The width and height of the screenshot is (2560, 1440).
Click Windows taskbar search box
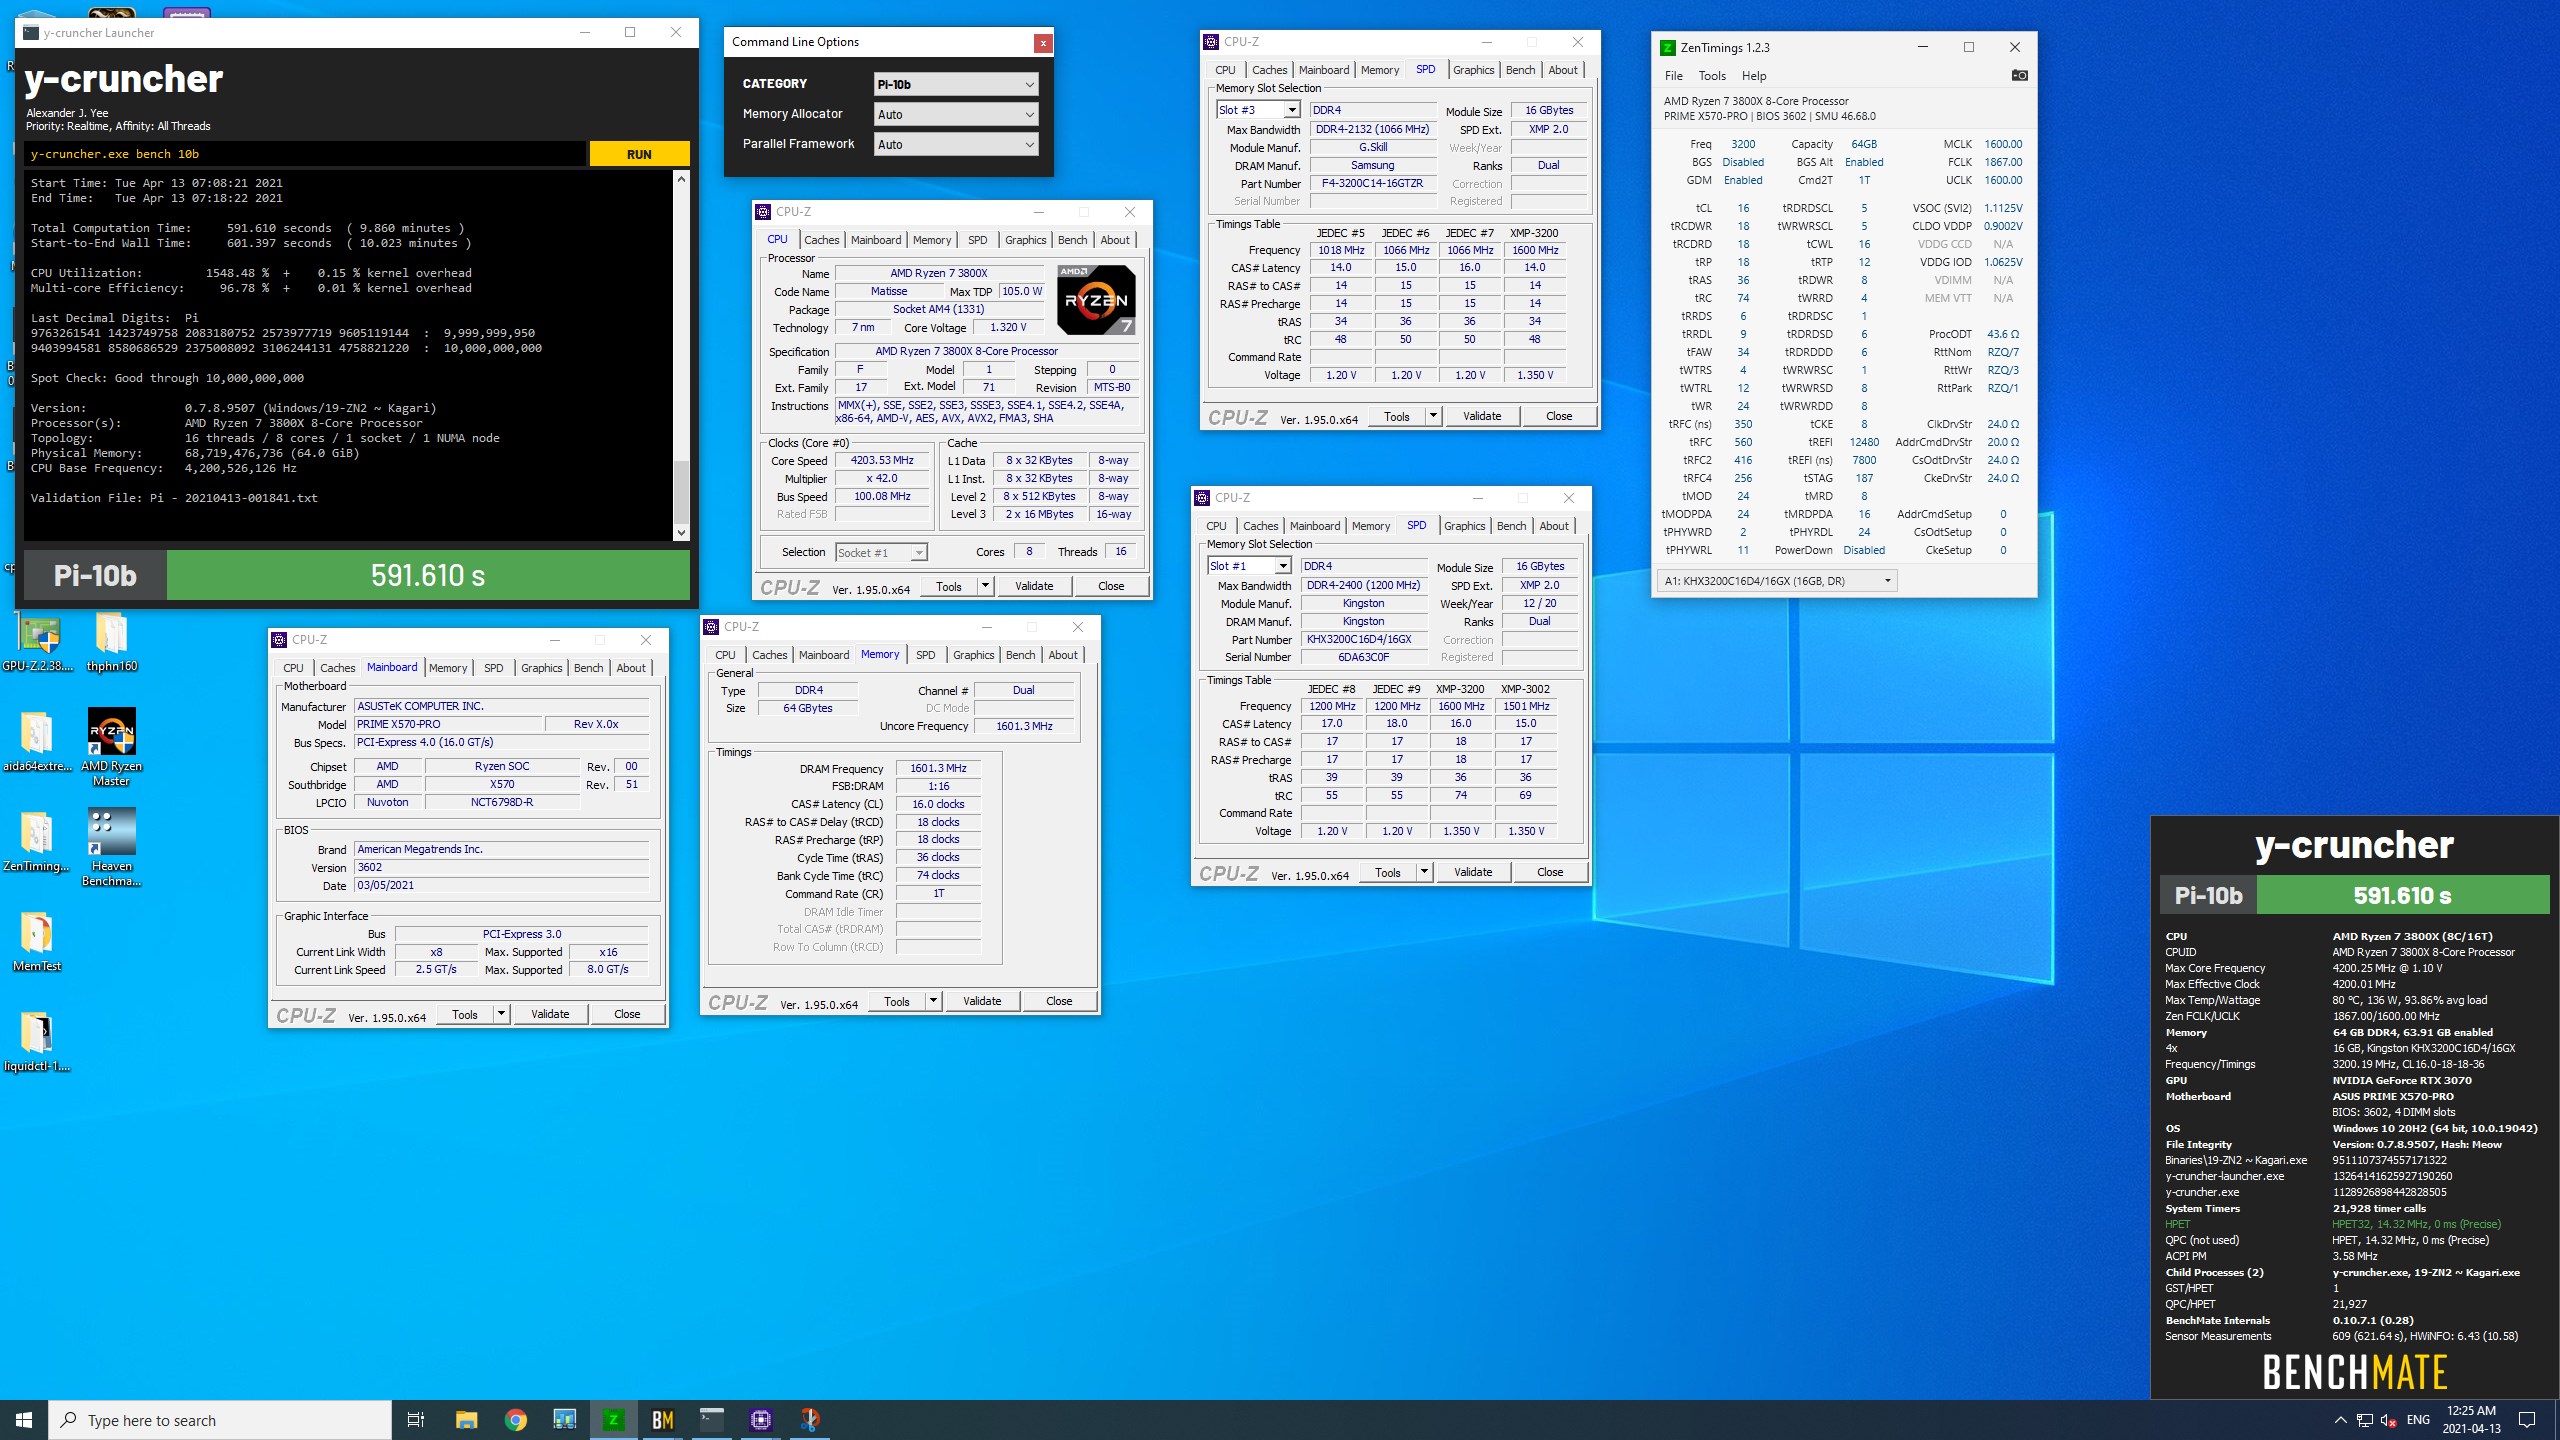(x=220, y=1420)
